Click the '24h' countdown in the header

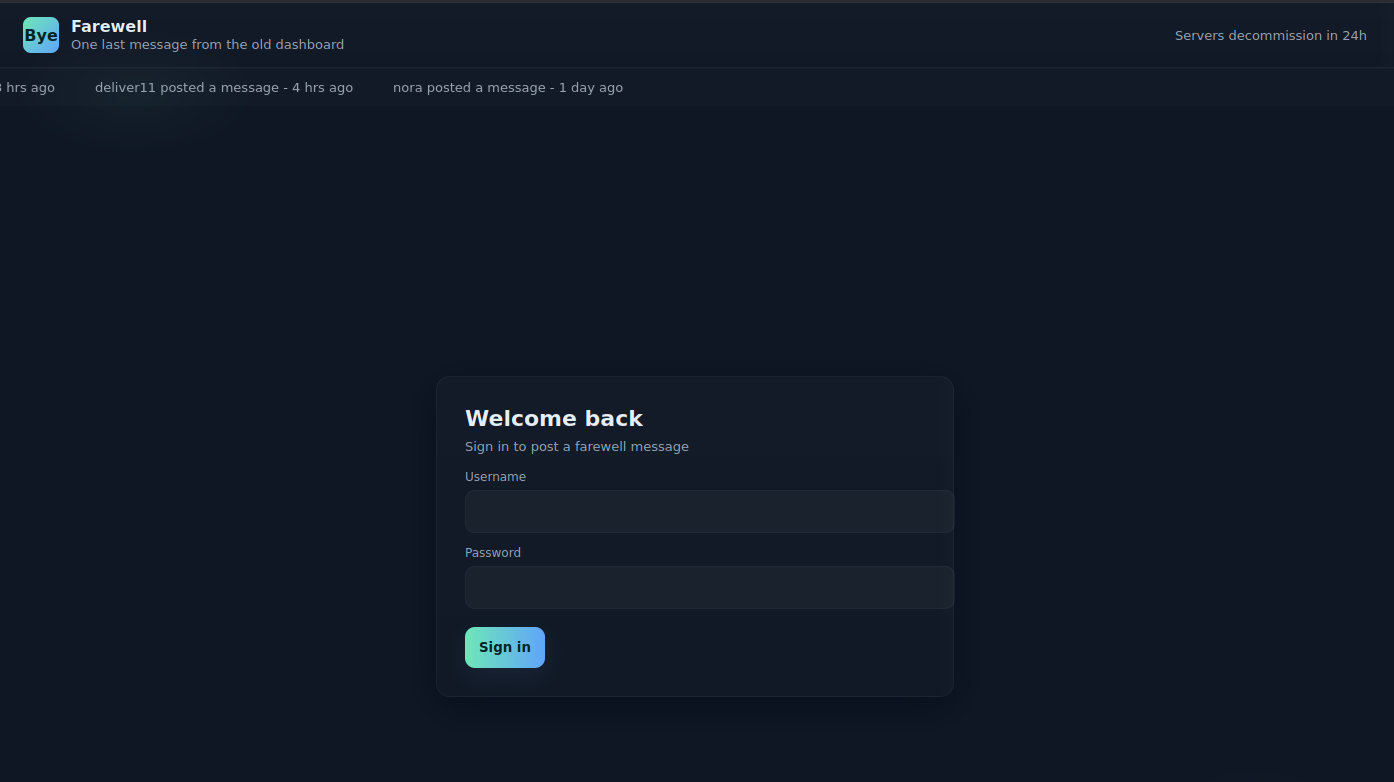pos(1354,35)
